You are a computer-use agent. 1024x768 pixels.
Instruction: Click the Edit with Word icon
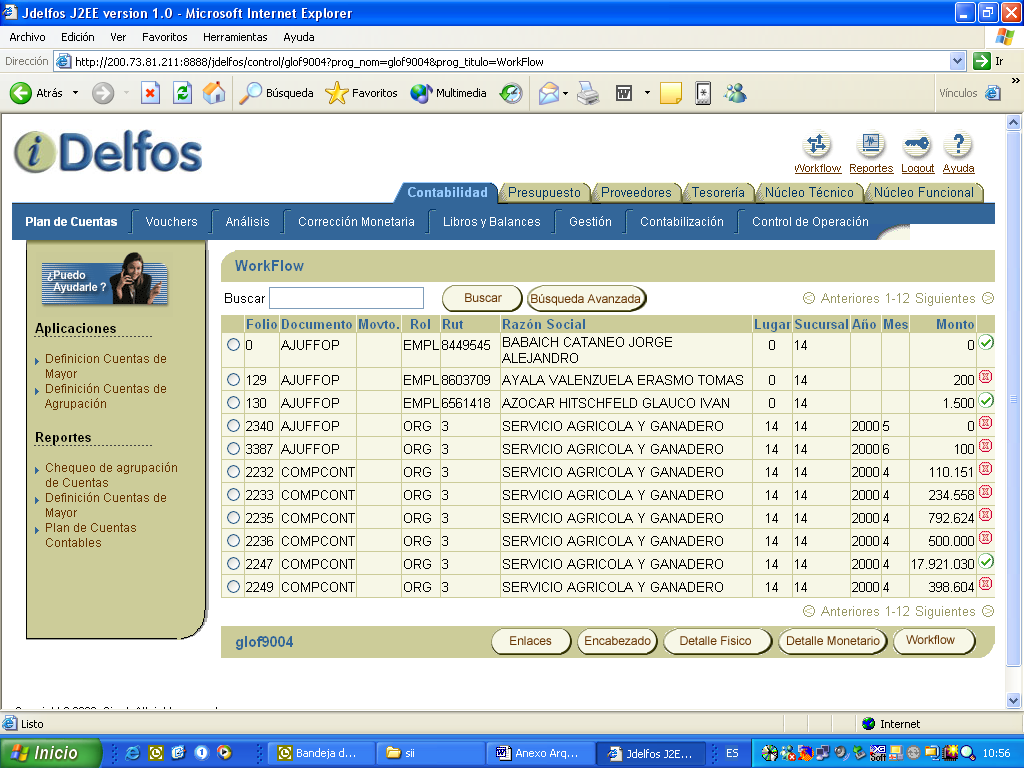[624, 93]
